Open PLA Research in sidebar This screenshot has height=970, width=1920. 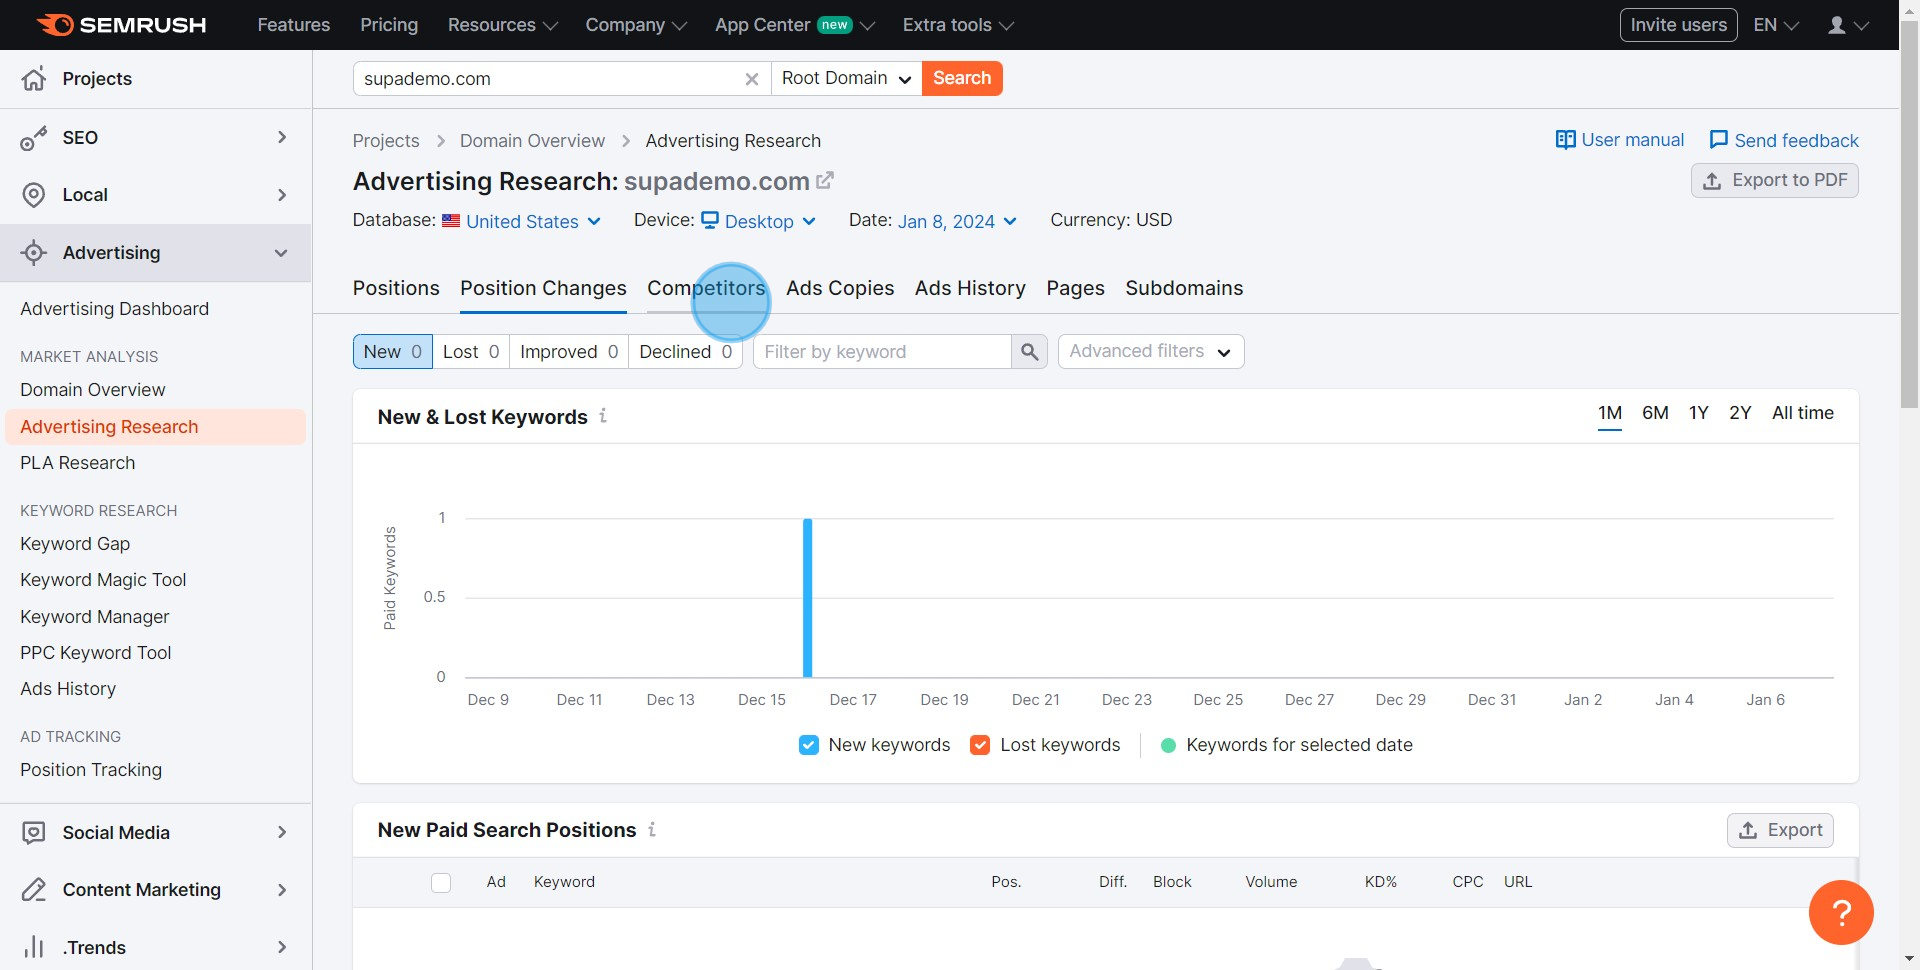click(77, 463)
